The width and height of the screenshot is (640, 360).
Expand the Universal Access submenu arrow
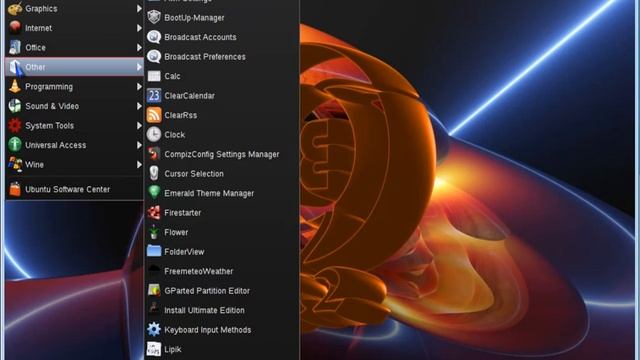[139, 145]
